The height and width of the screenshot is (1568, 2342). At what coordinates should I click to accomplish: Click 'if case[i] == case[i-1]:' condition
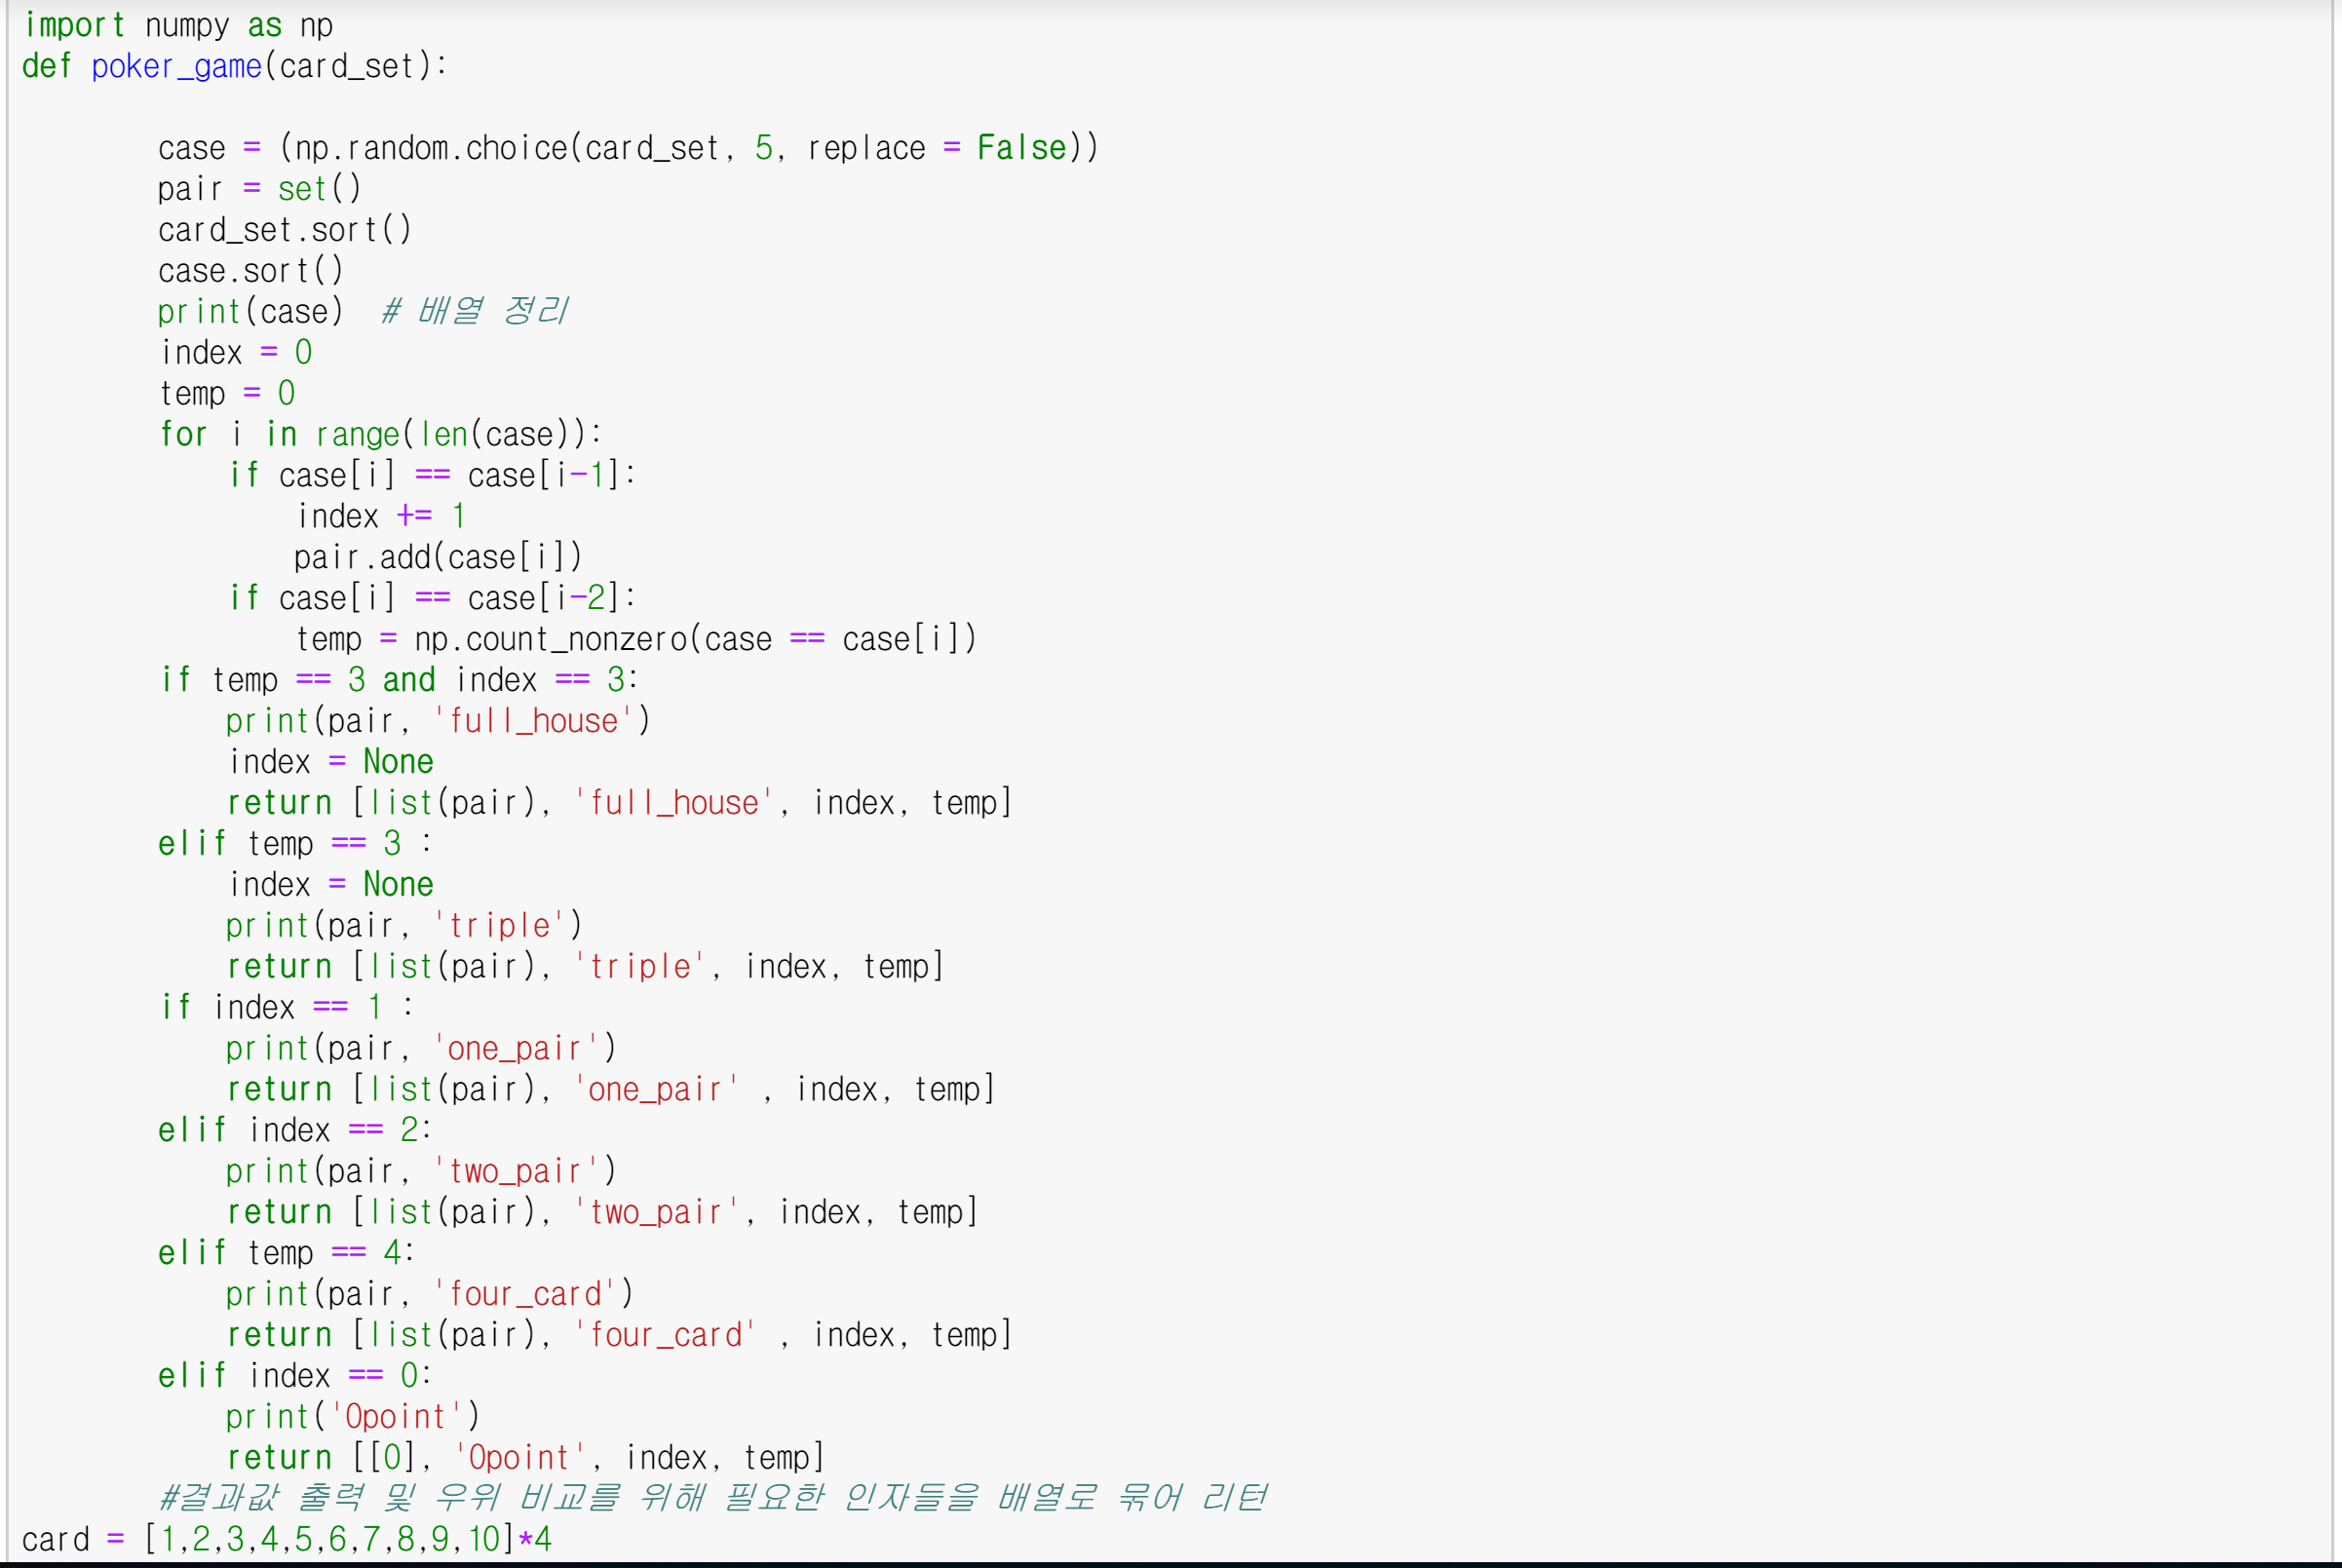point(432,475)
